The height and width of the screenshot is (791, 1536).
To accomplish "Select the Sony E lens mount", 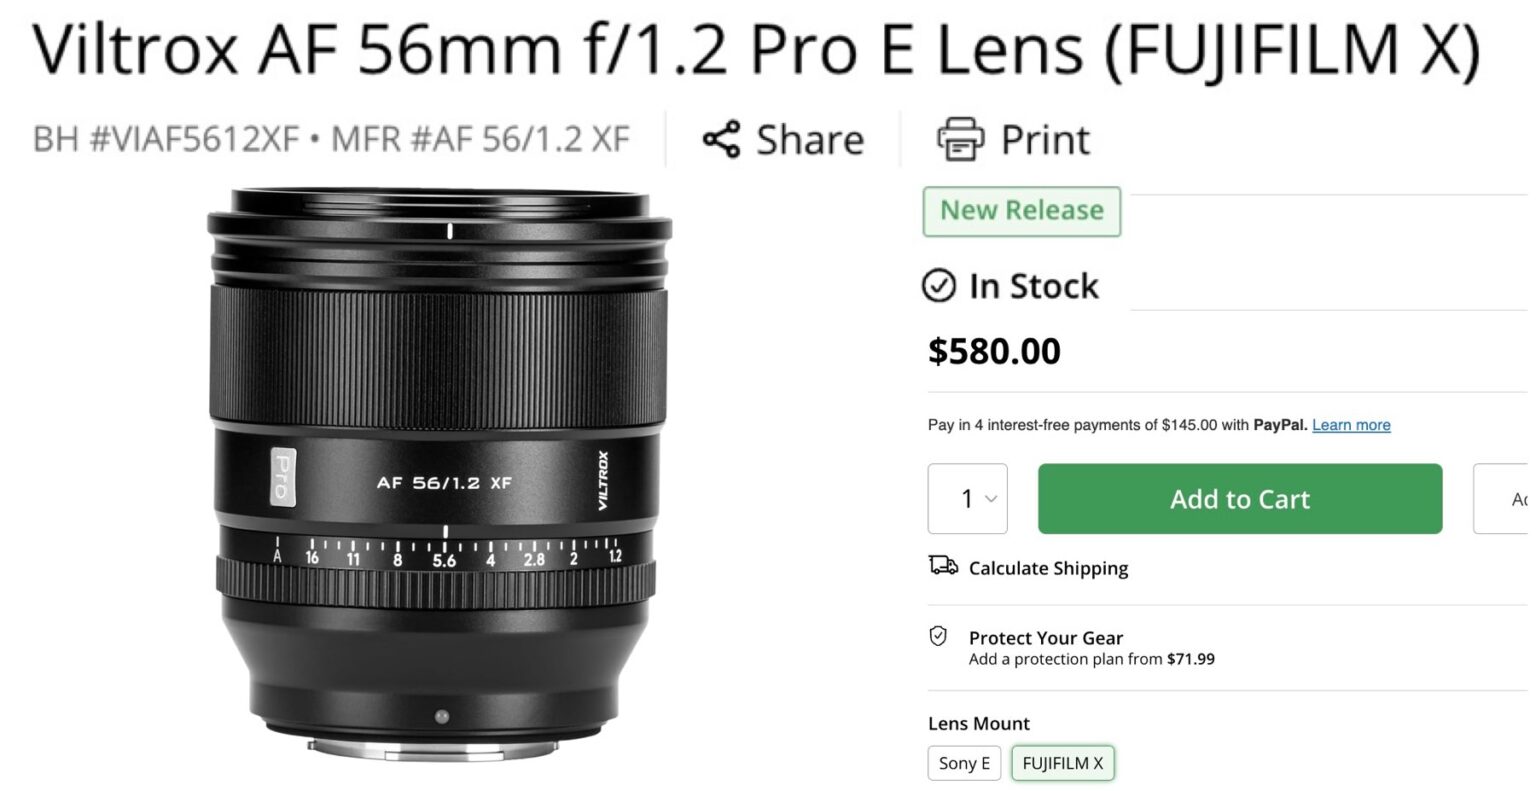I will [963, 762].
